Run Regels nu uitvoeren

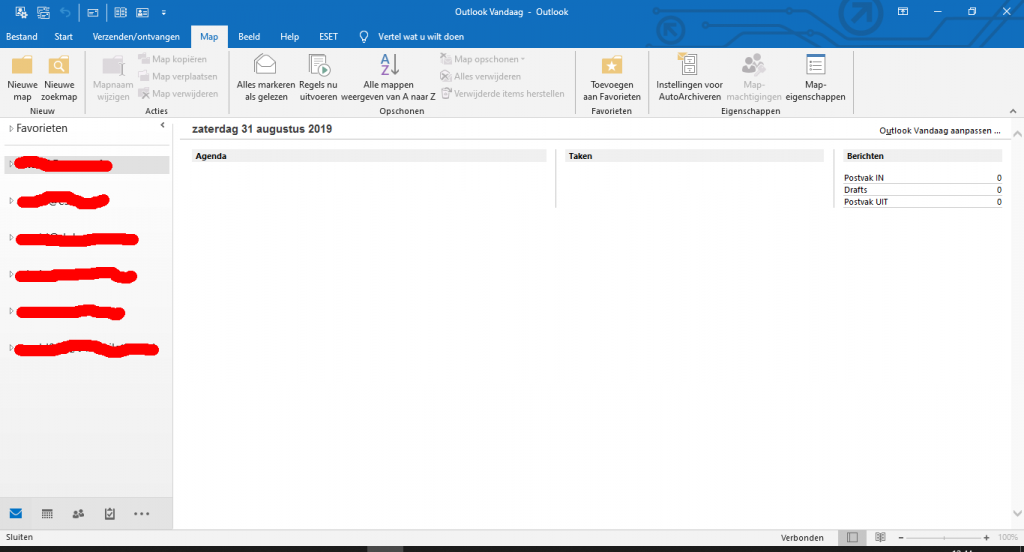coord(318,78)
